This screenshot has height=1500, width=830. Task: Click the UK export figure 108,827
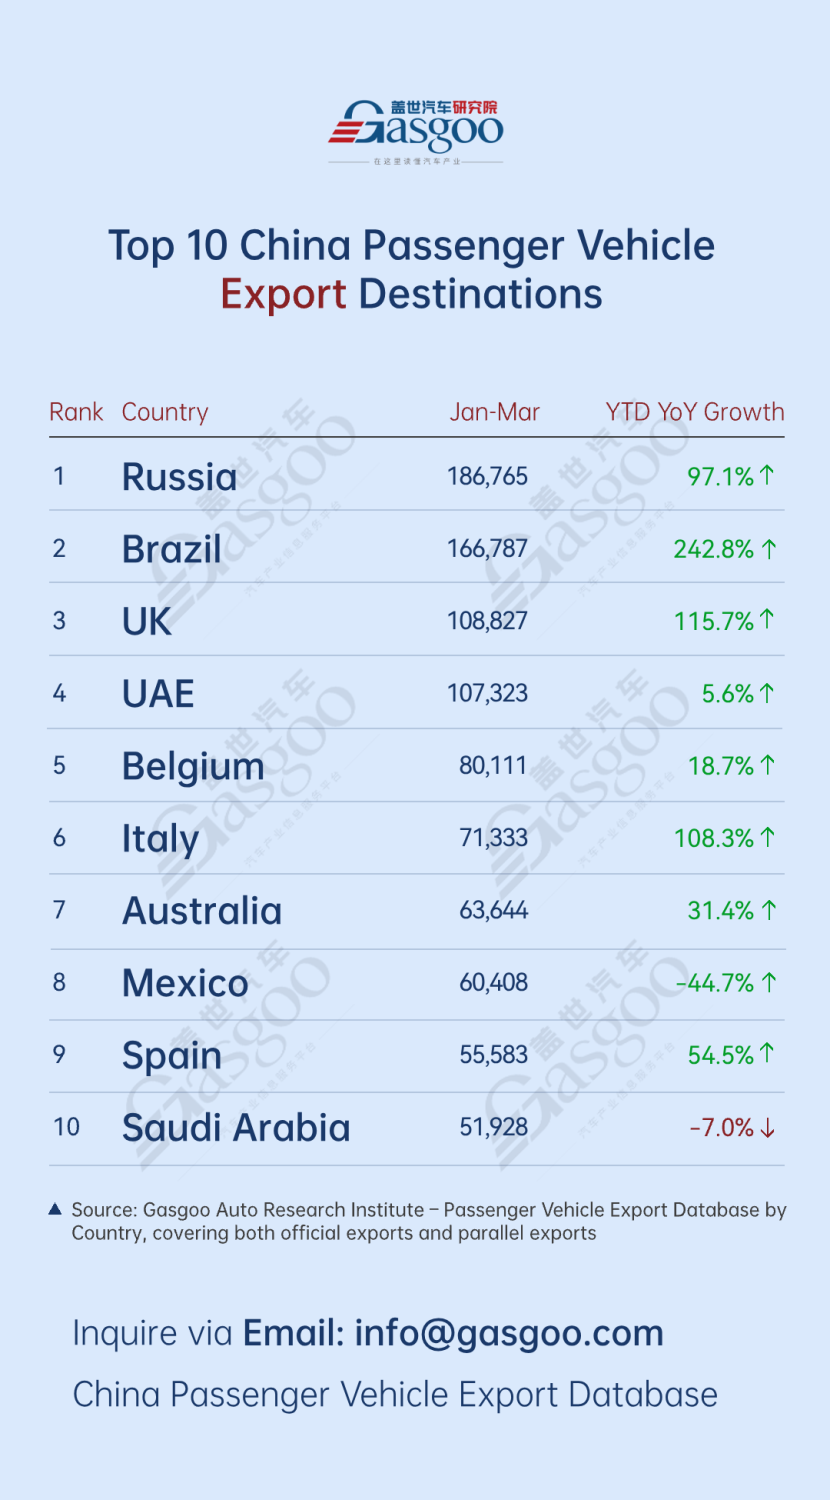[x=487, y=620]
